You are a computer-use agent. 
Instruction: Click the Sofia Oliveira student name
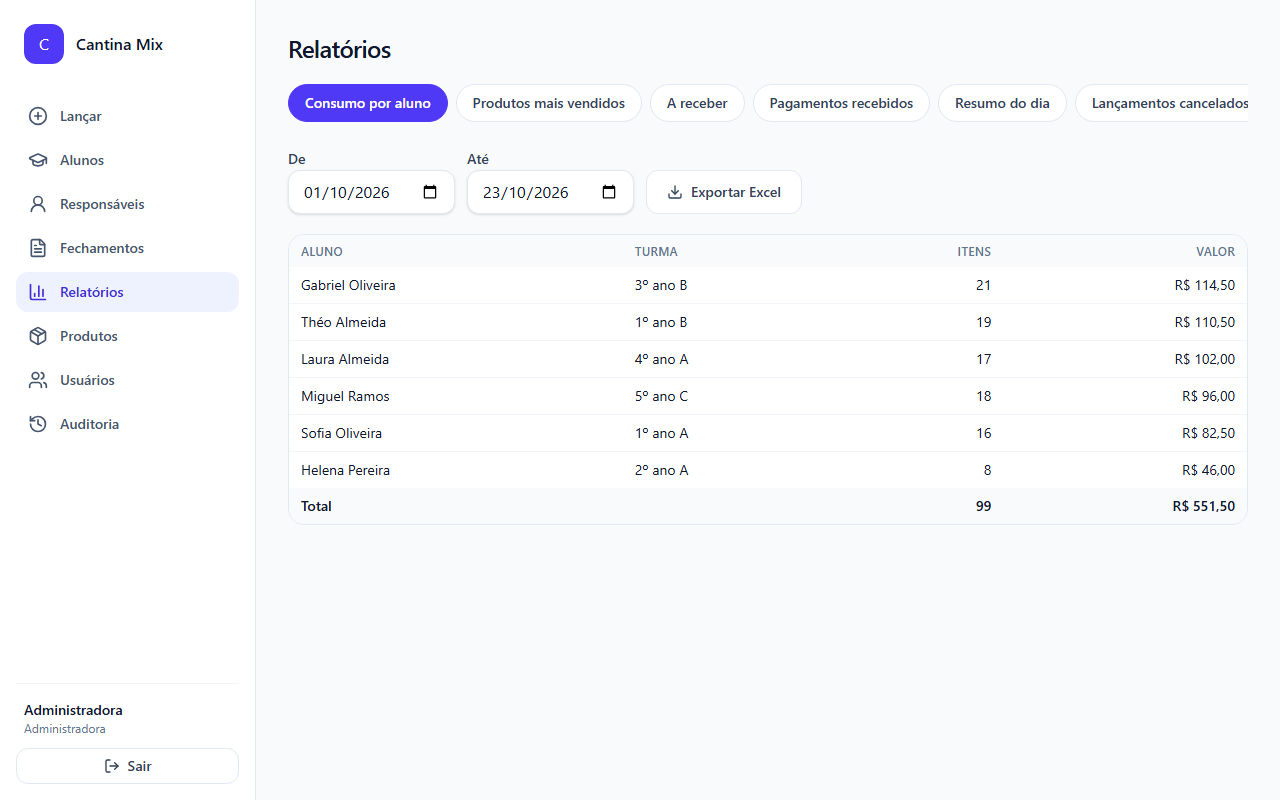(341, 433)
